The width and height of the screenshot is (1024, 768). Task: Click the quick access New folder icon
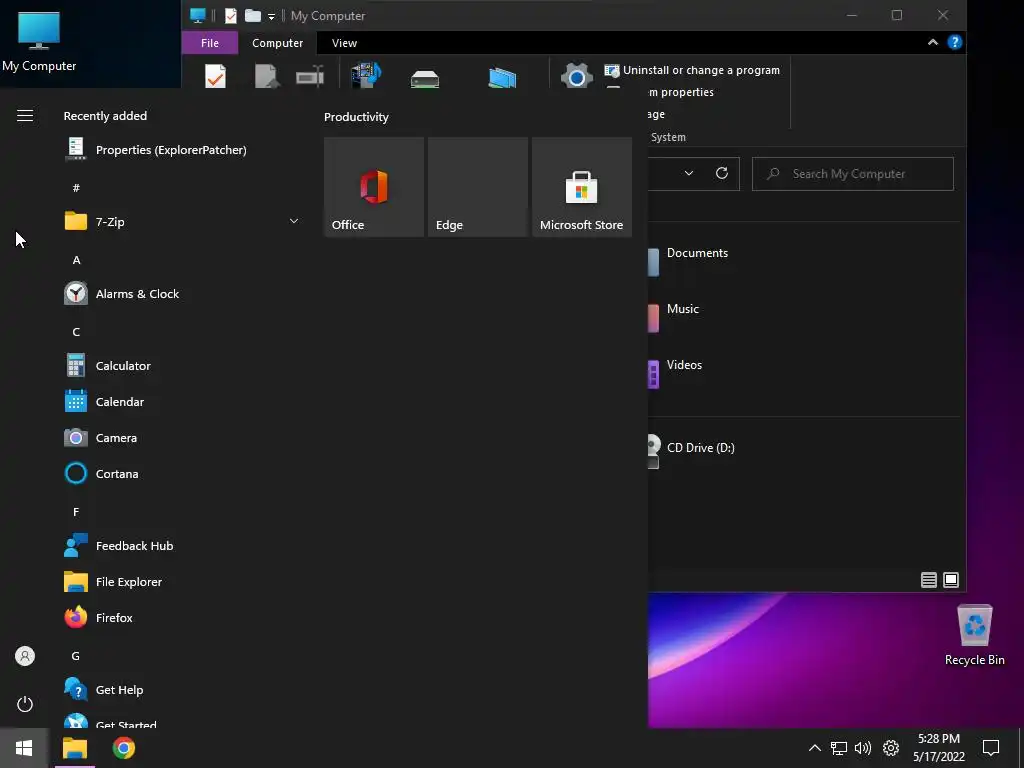253,16
